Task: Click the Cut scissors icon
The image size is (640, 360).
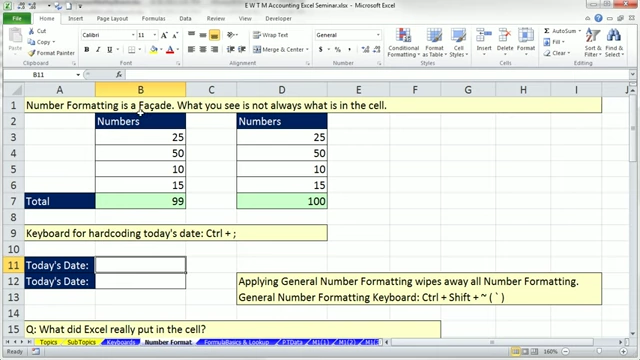Action: click(31, 31)
